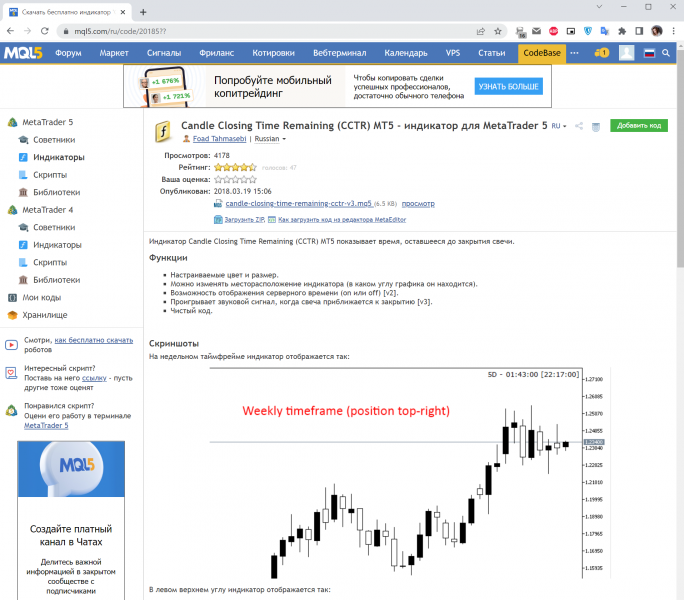This screenshot has width=684, height=600.
Task: Open VPS in top navigation
Action: click(x=453, y=53)
